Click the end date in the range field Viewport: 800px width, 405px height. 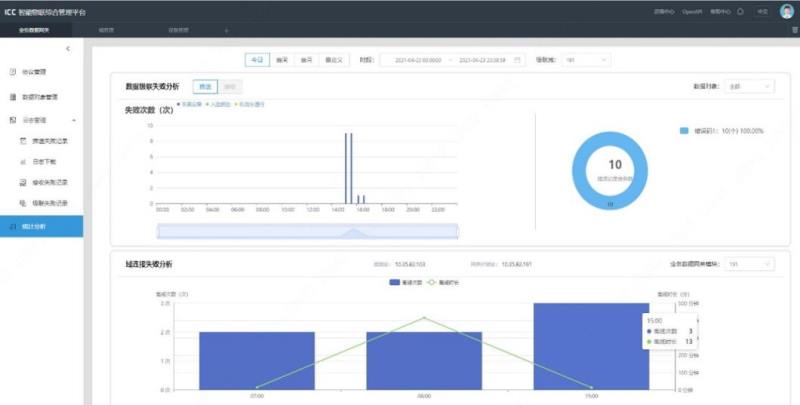[x=482, y=60]
